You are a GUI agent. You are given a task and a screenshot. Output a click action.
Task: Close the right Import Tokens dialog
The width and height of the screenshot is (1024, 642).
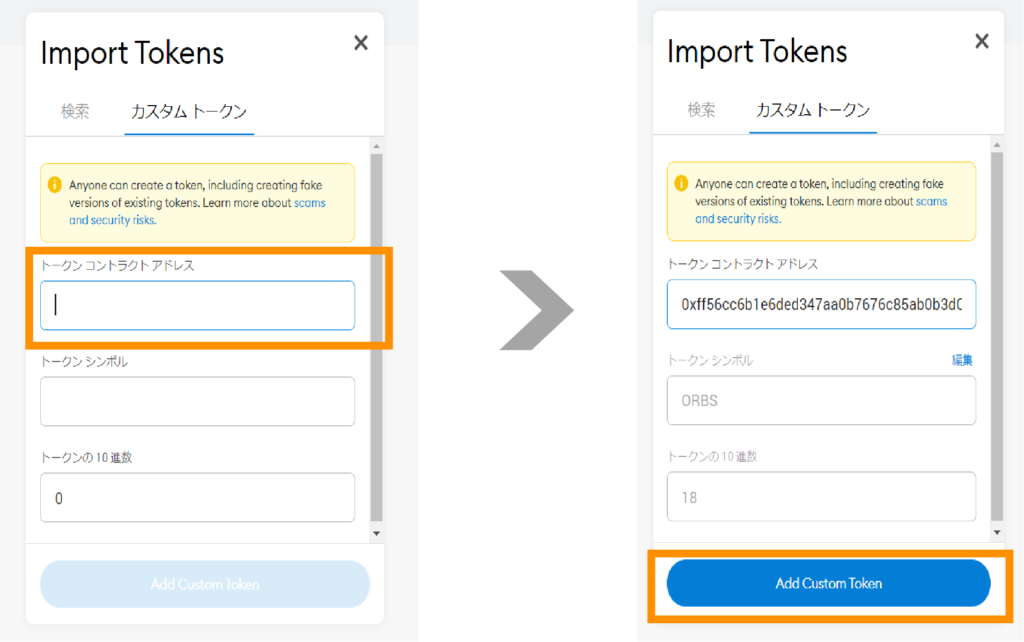981,41
